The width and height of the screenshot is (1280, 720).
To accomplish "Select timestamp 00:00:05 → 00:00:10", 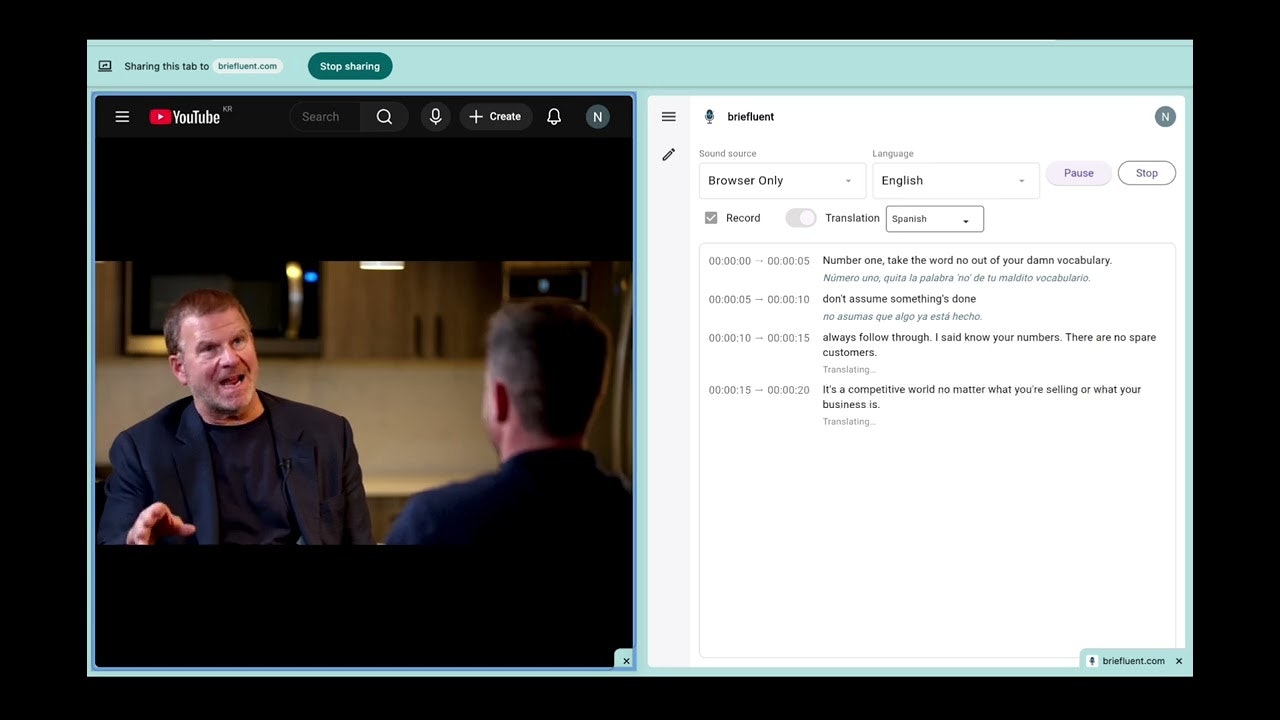I will 759,300.
